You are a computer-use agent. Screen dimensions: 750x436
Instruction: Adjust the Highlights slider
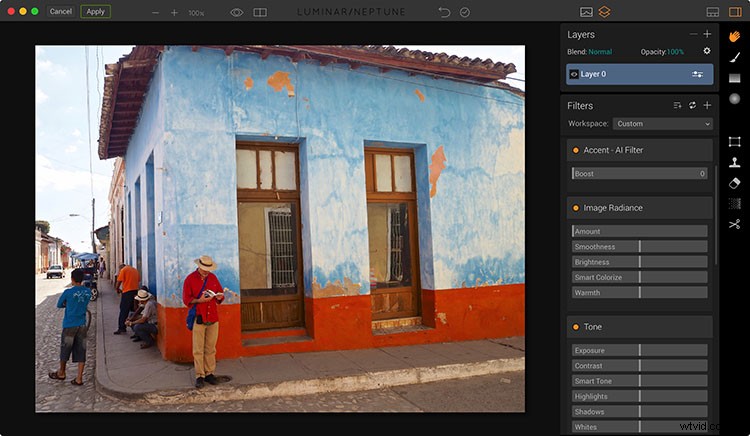tap(640, 396)
